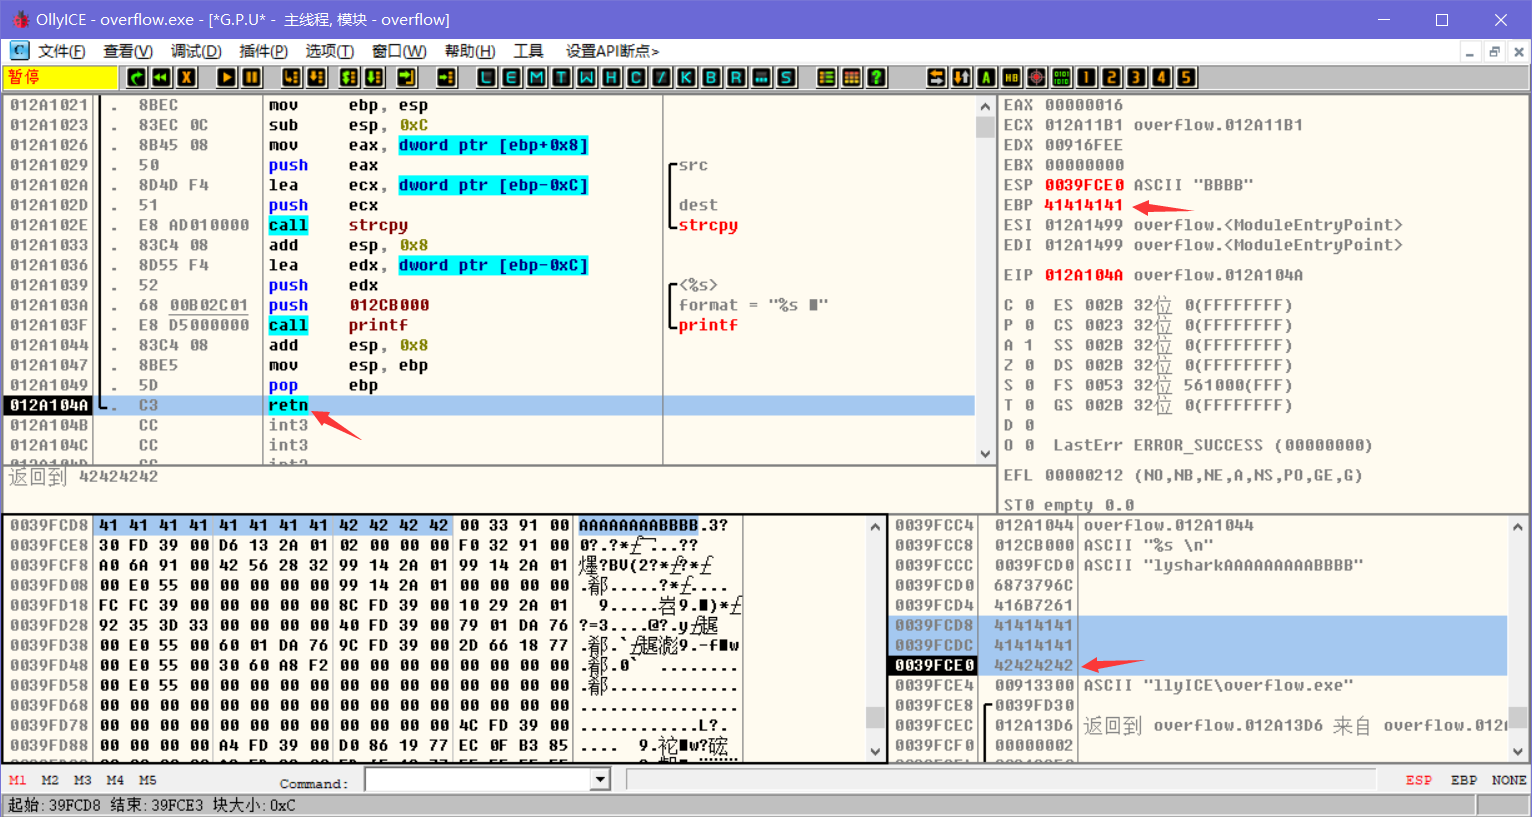Open the 帮助(H) menu

click(x=470, y=51)
